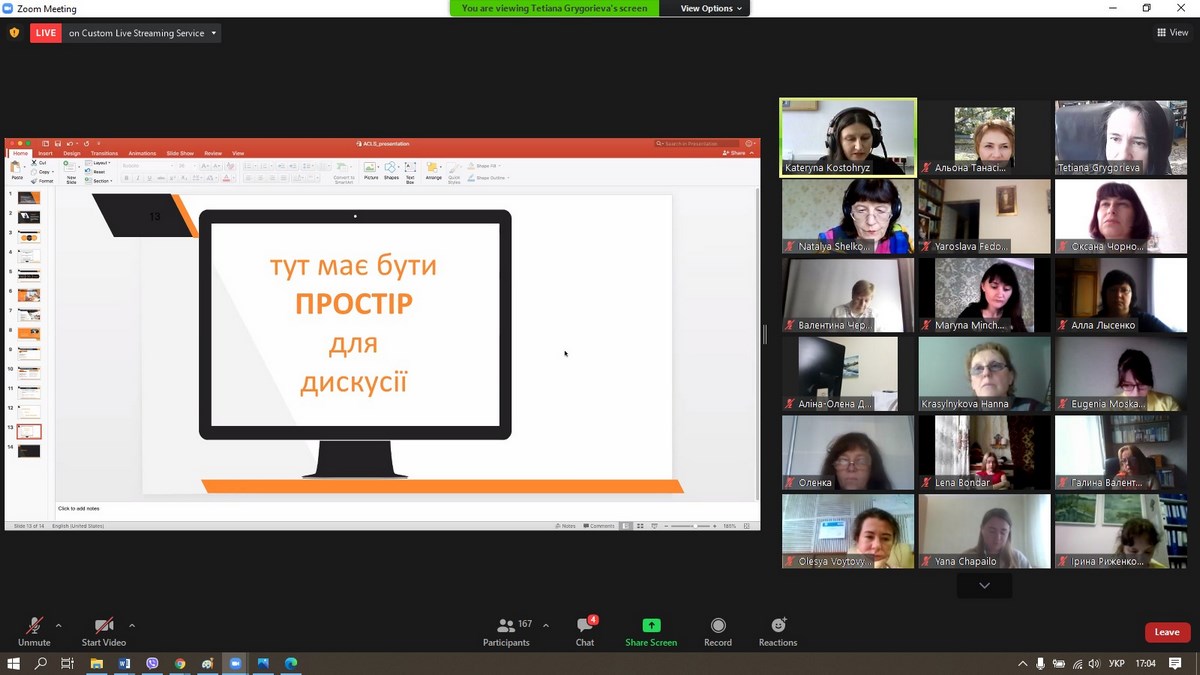Image resolution: width=1200 pixels, height=675 pixels.
Task: Open the Chat panel
Action: point(585,626)
